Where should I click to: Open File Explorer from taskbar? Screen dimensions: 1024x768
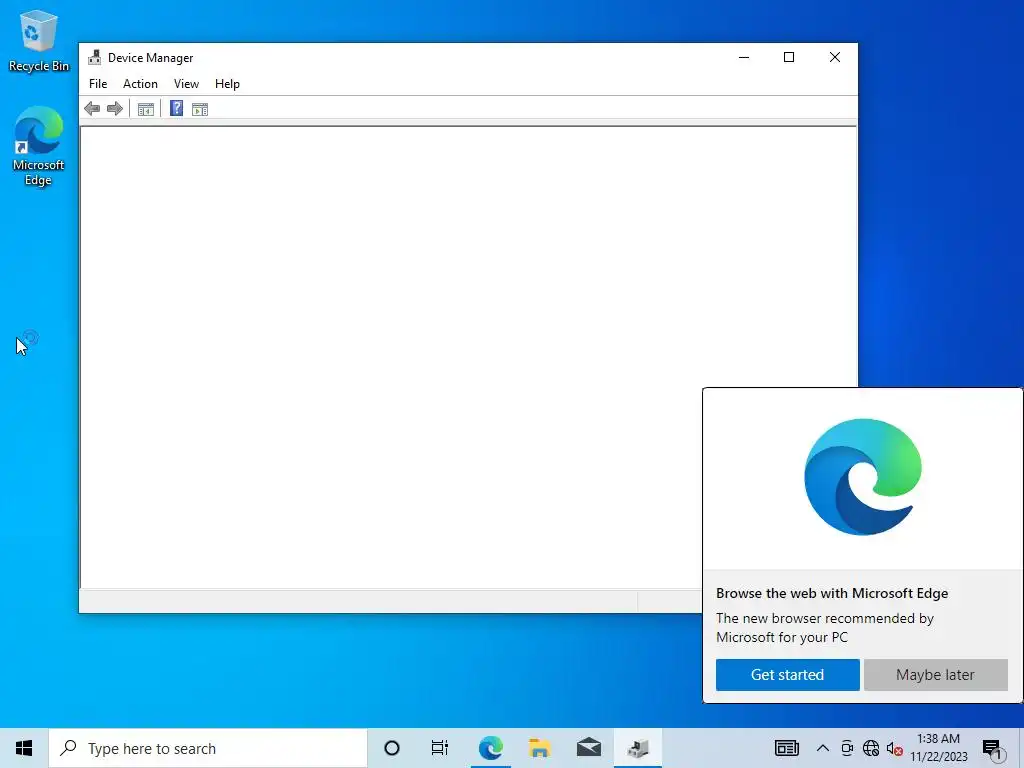tap(539, 748)
